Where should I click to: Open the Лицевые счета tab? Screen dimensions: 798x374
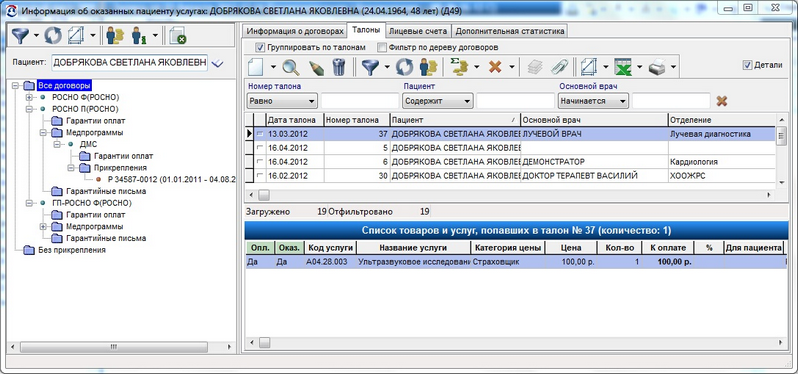418,31
